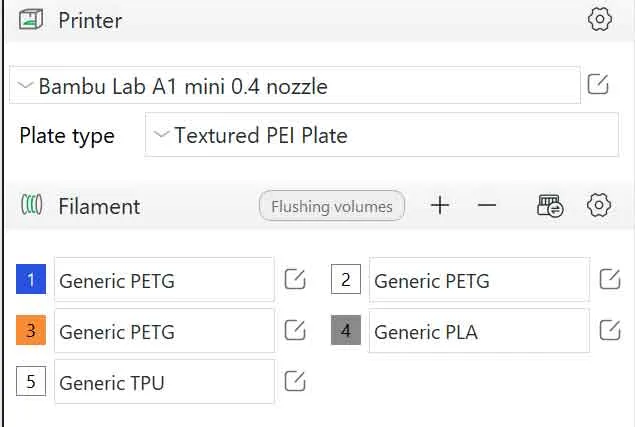The image size is (635, 427).
Task: Edit filament 5 Generic TPU preset
Action: coord(295,381)
